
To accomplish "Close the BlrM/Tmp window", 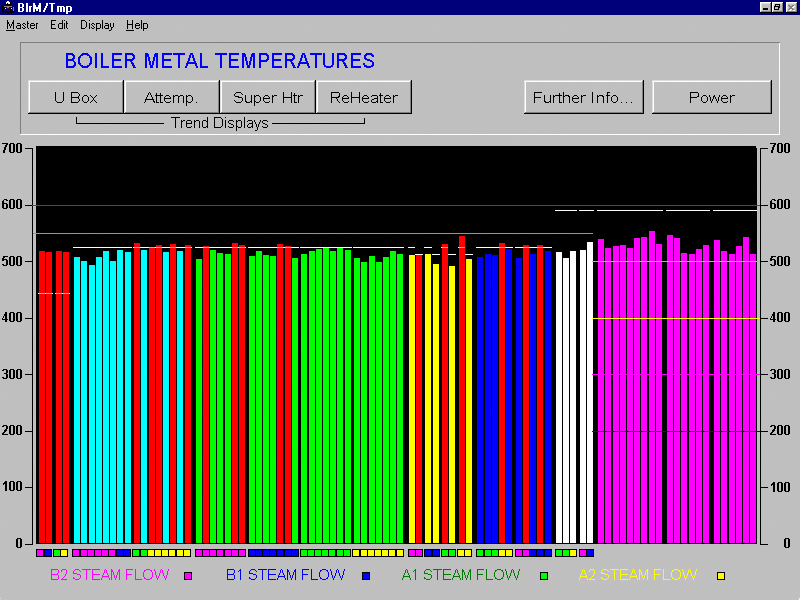I will (x=791, y=7).
